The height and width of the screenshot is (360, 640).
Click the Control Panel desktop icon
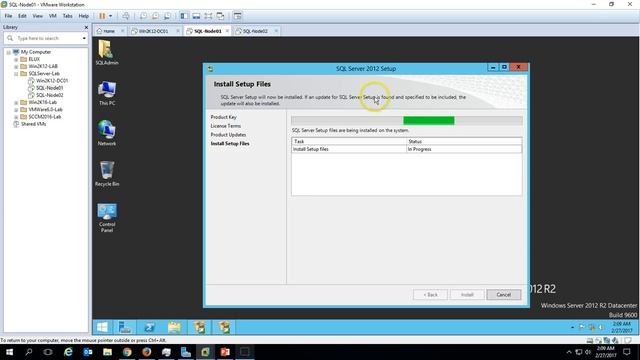tap(107, 218)
